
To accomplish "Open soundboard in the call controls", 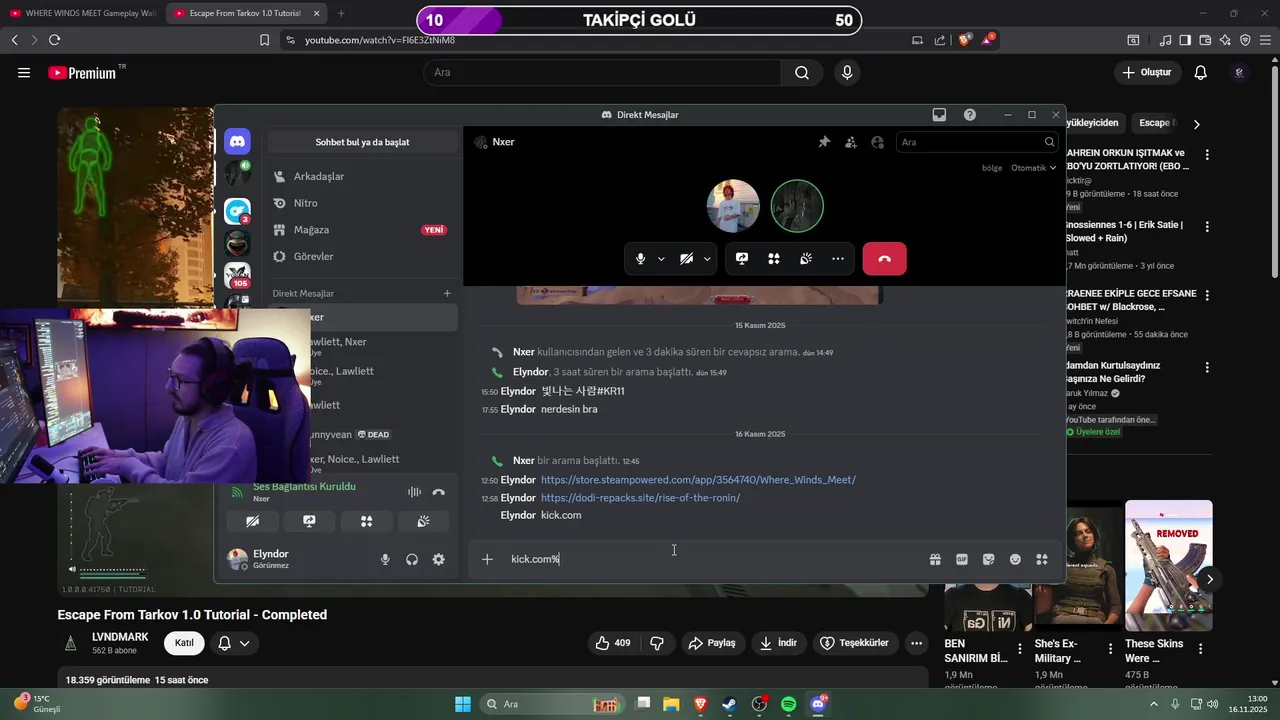I will click(x=806, y=258).
